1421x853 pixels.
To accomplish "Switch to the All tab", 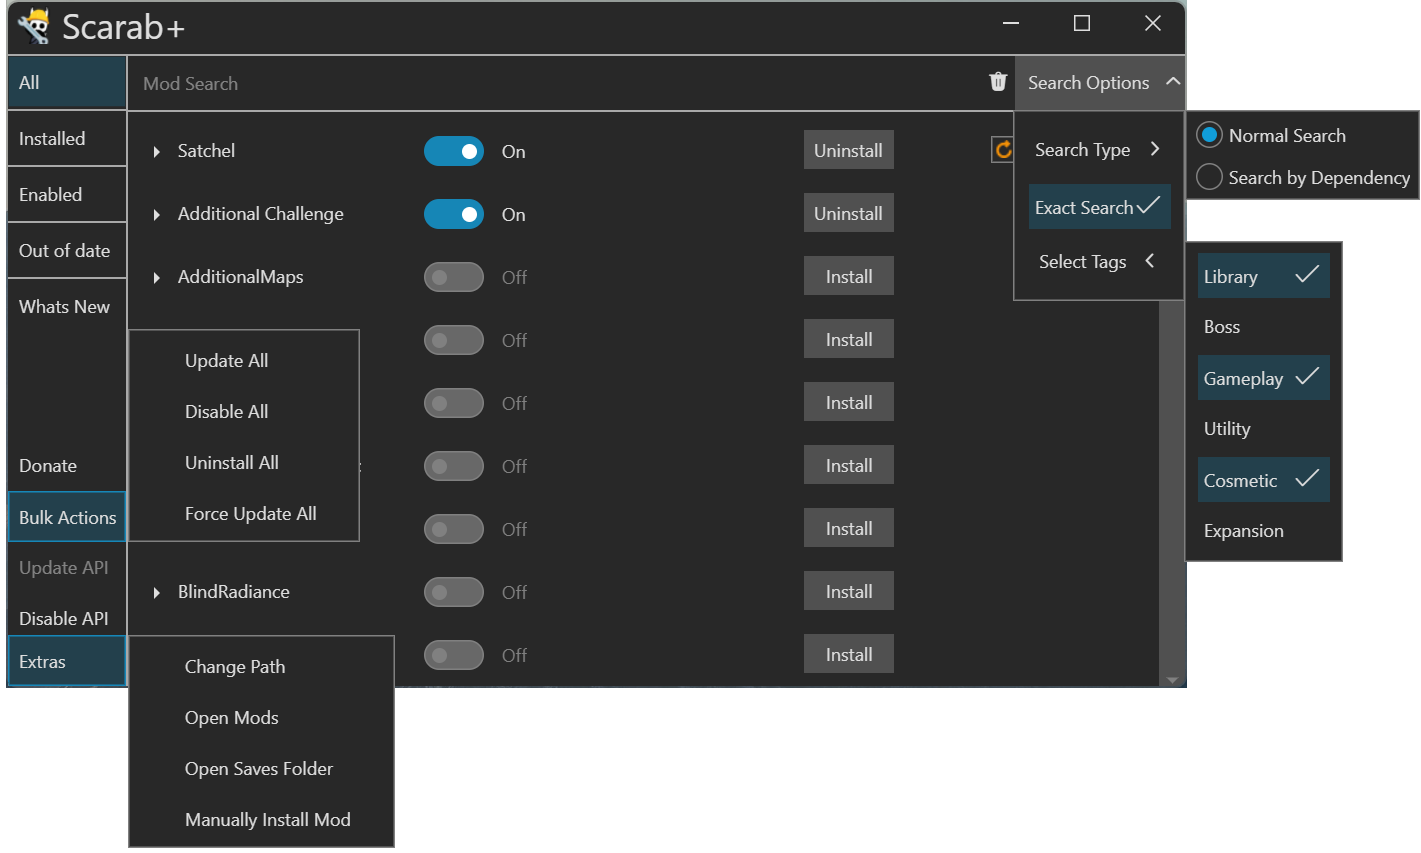I will click(x=67, y=83).
